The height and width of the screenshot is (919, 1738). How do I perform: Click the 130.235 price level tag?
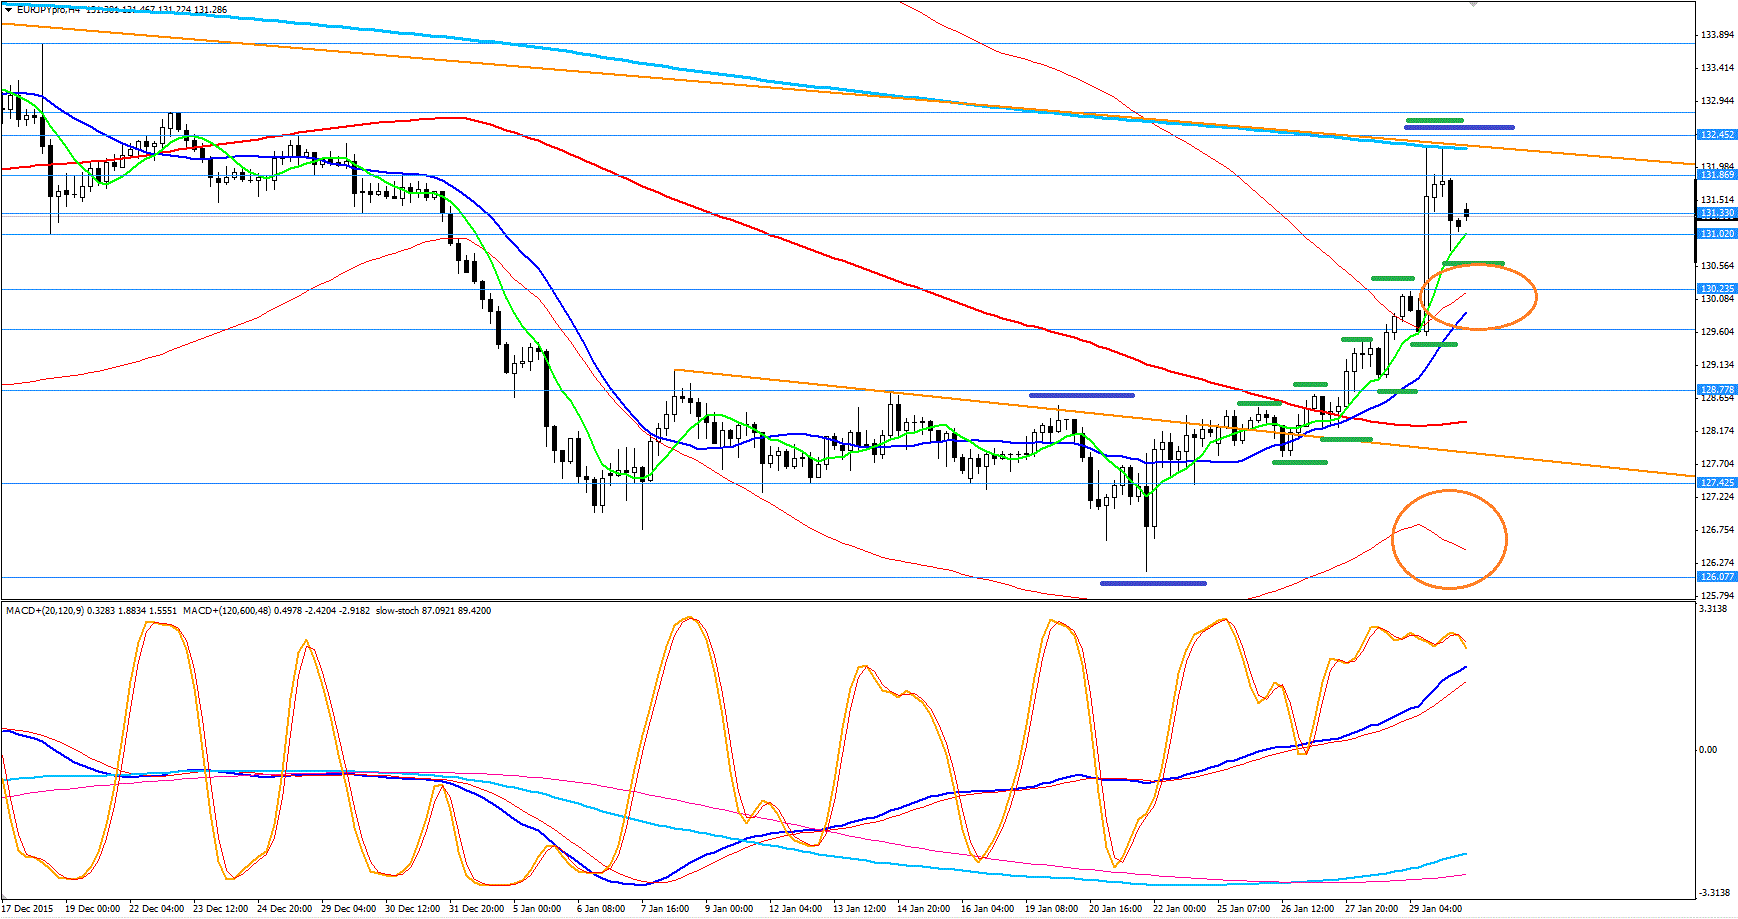1717,289
